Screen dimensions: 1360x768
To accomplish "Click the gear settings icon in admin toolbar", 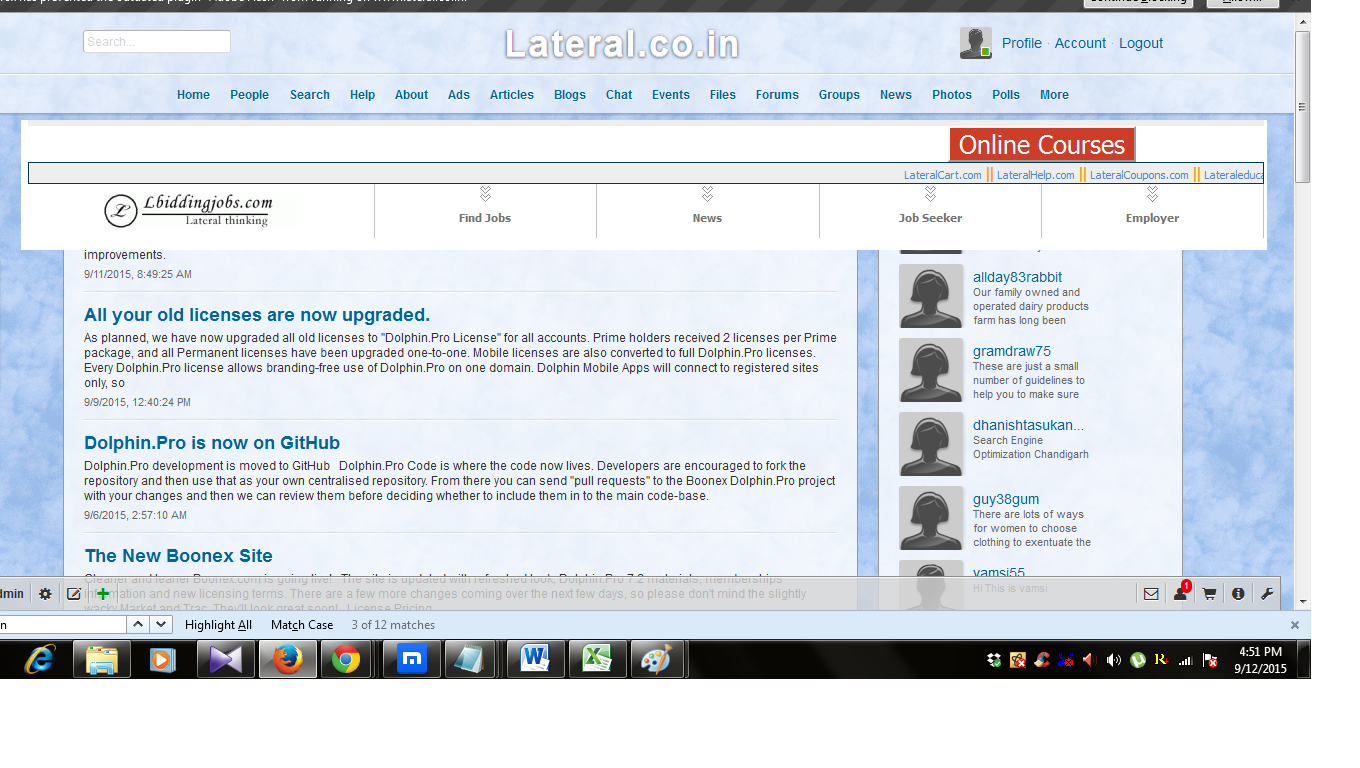I will click(x=45, y=594).
